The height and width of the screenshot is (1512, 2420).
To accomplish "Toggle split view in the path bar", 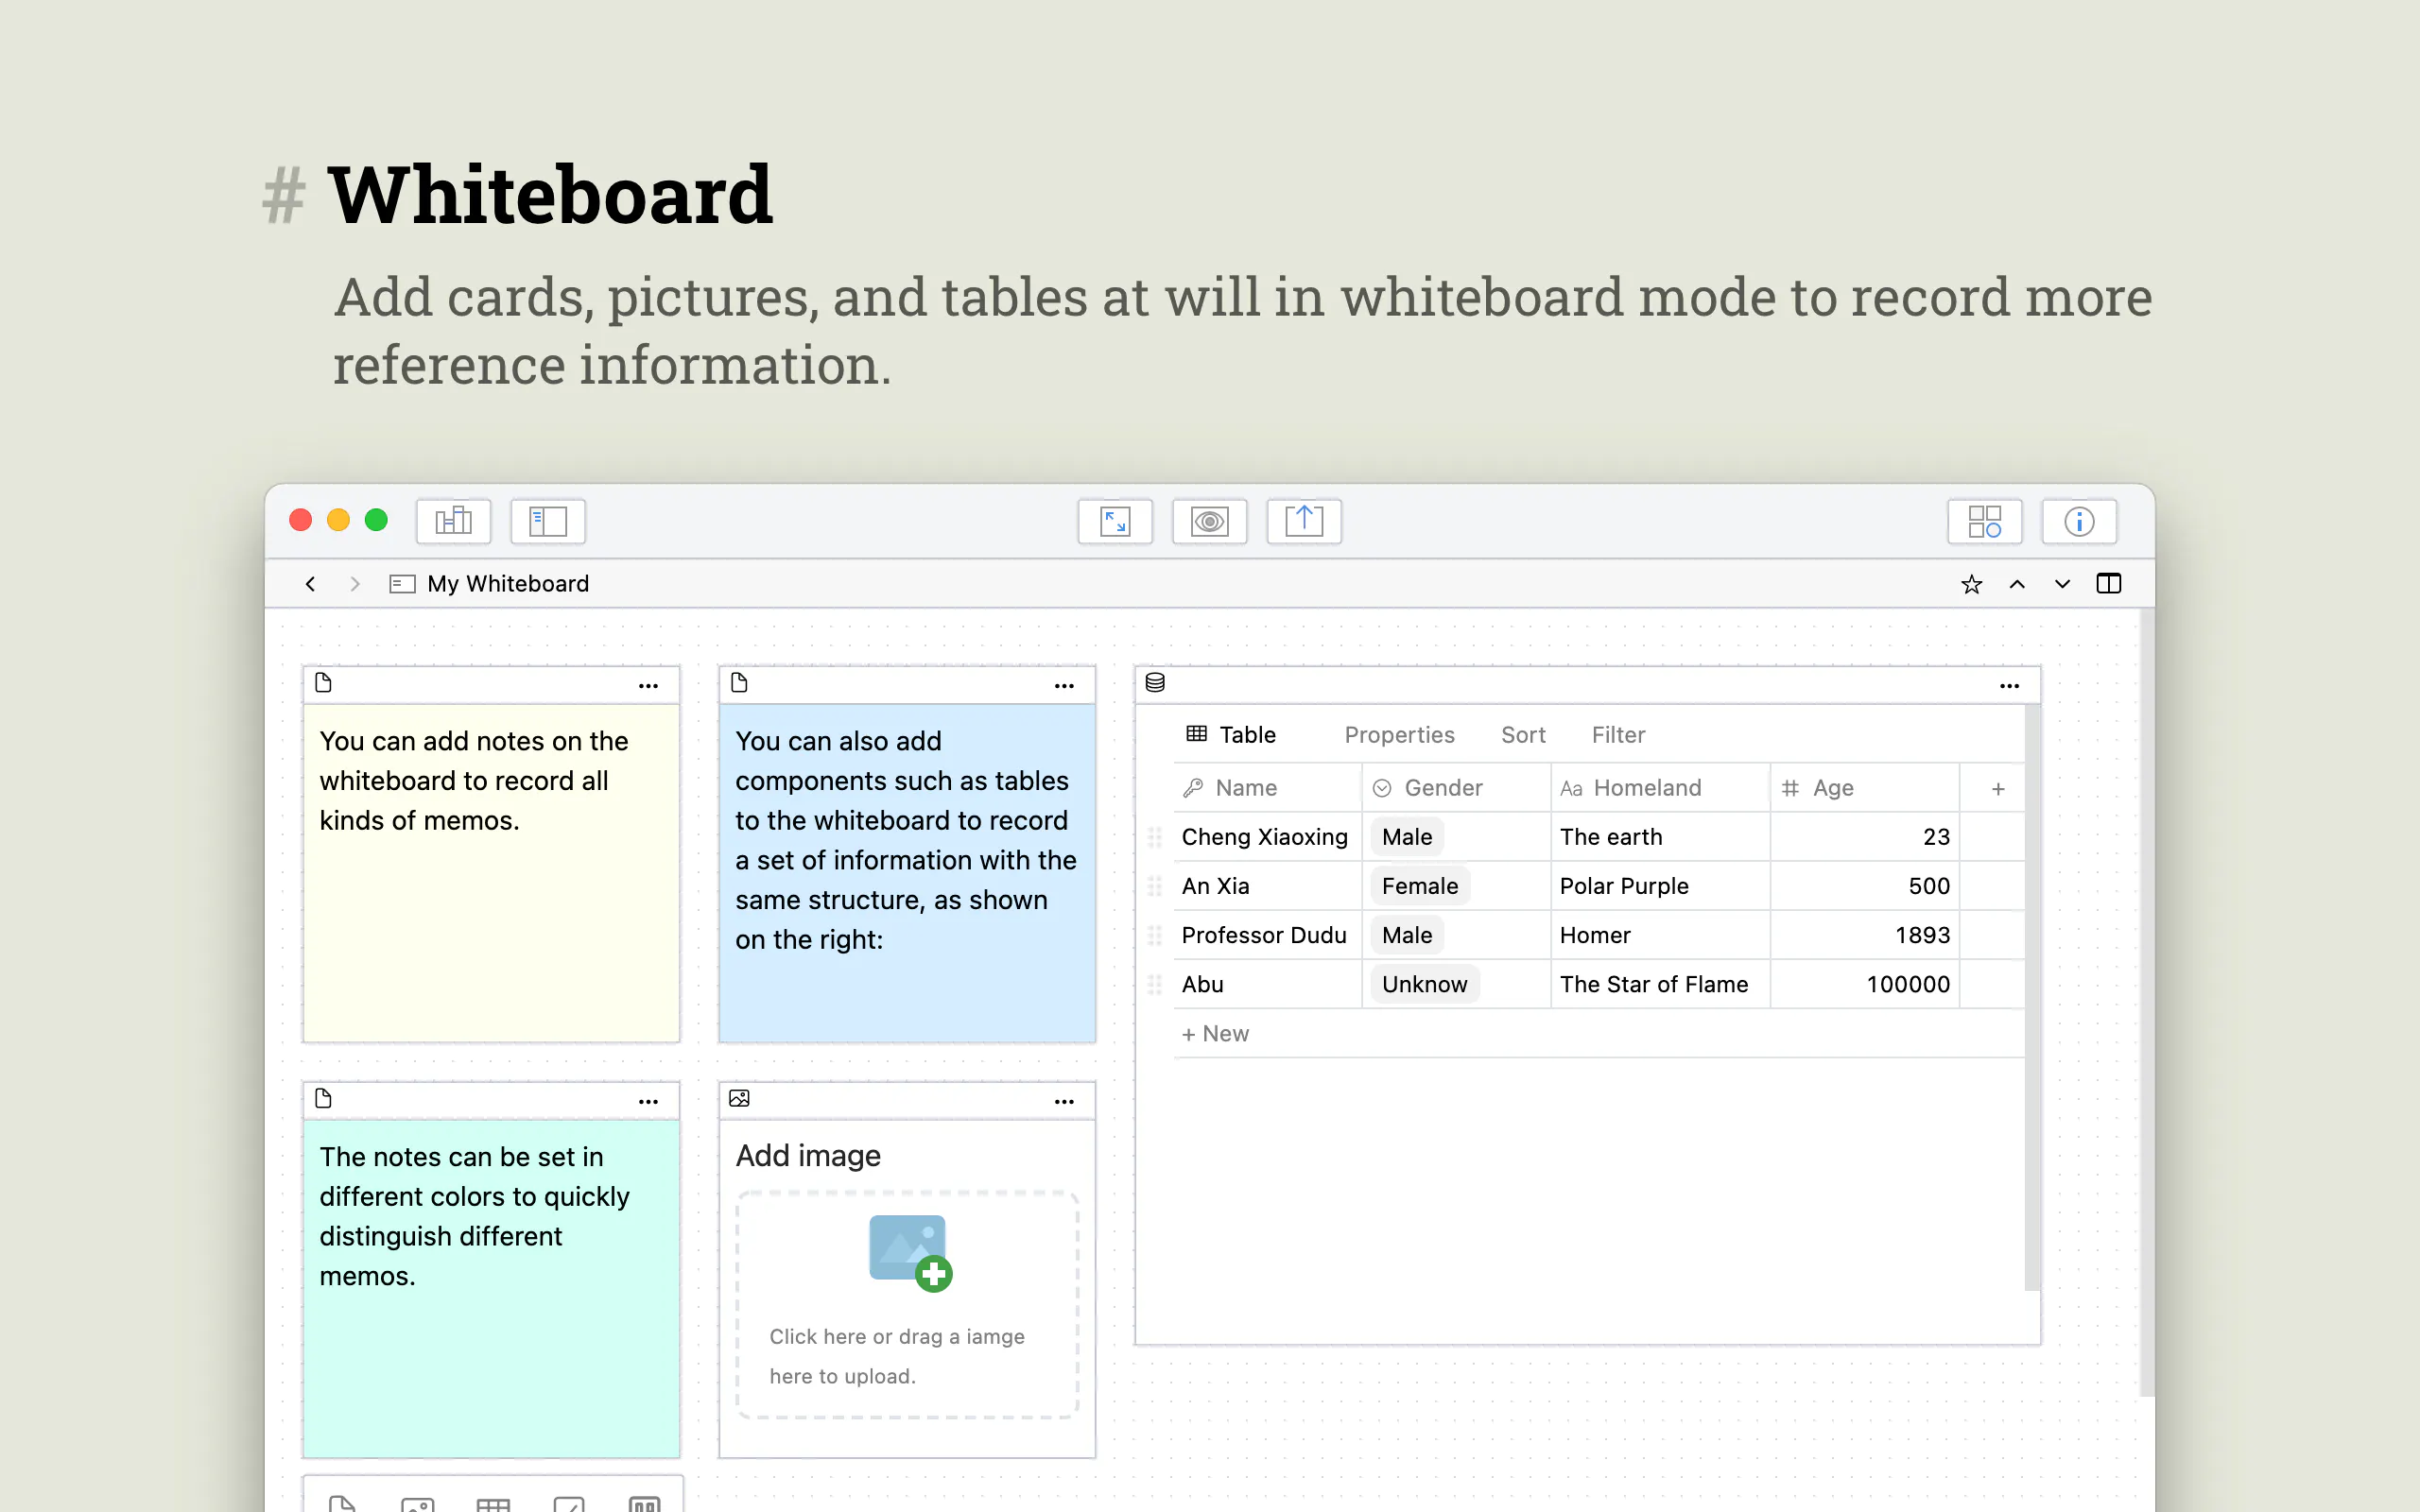I will (2108, 583).
